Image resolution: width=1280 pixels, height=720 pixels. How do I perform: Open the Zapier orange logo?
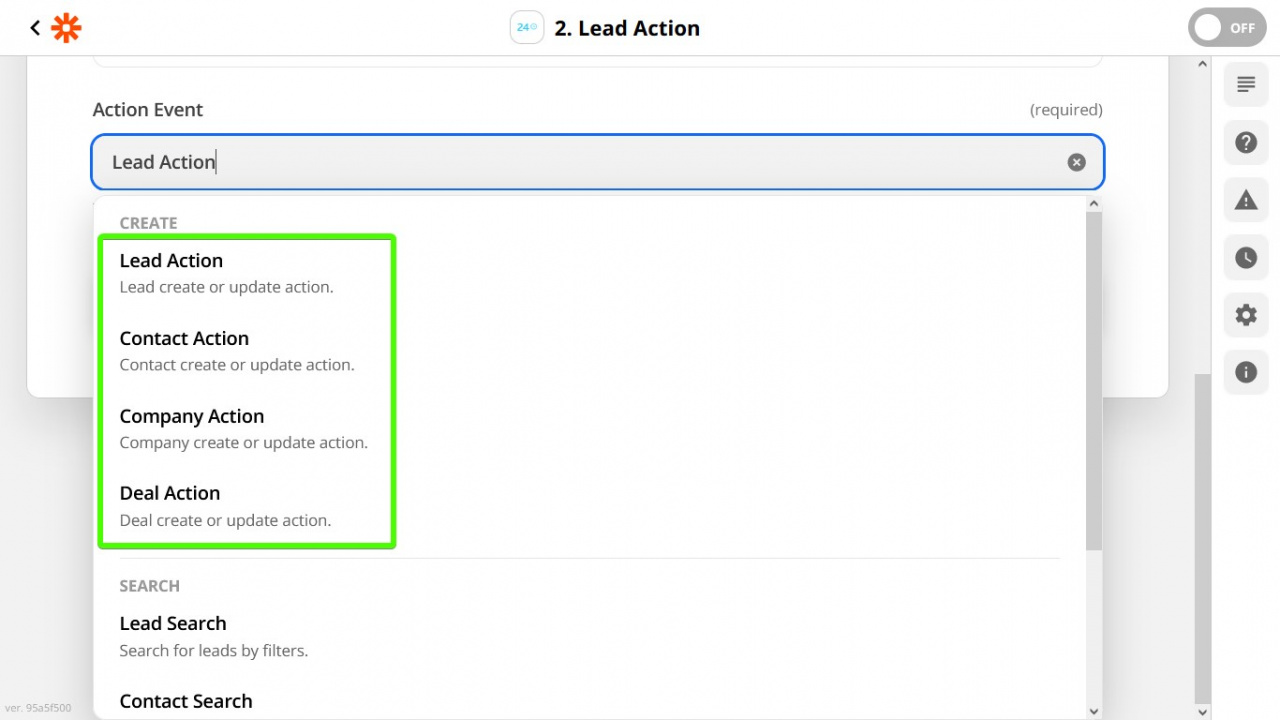coord(66,28)
